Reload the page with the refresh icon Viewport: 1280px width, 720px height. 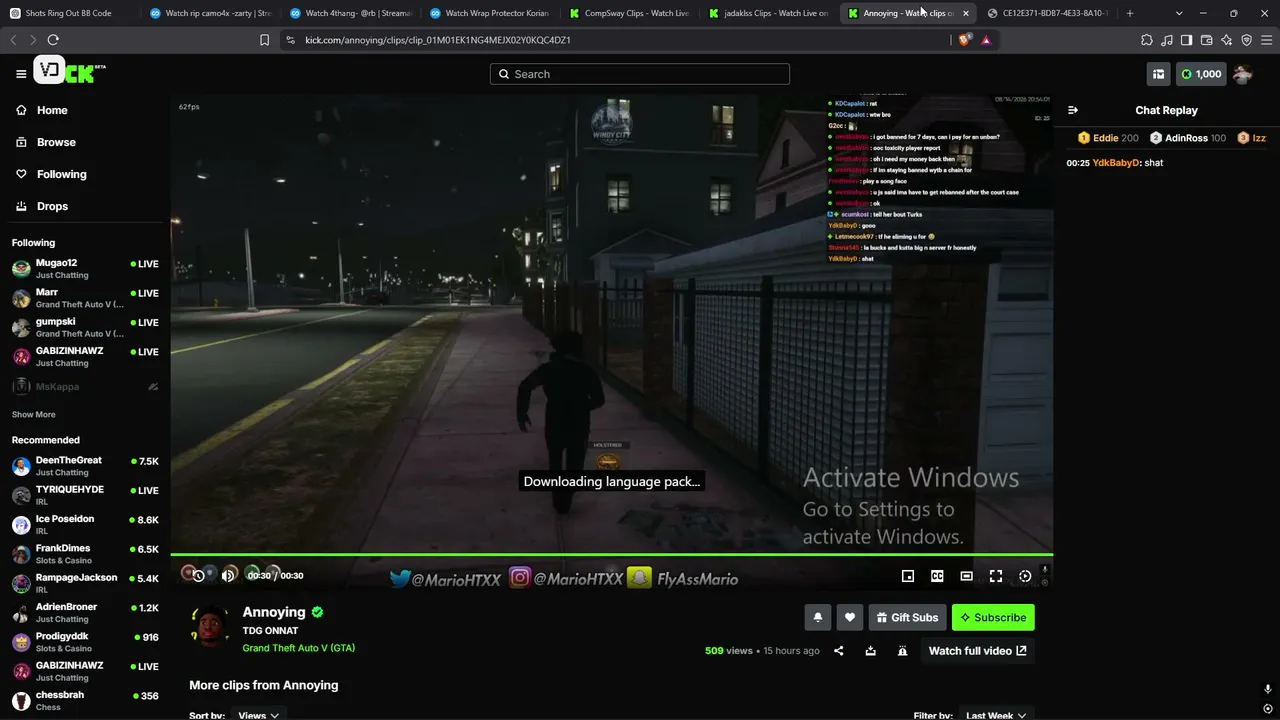53,40
